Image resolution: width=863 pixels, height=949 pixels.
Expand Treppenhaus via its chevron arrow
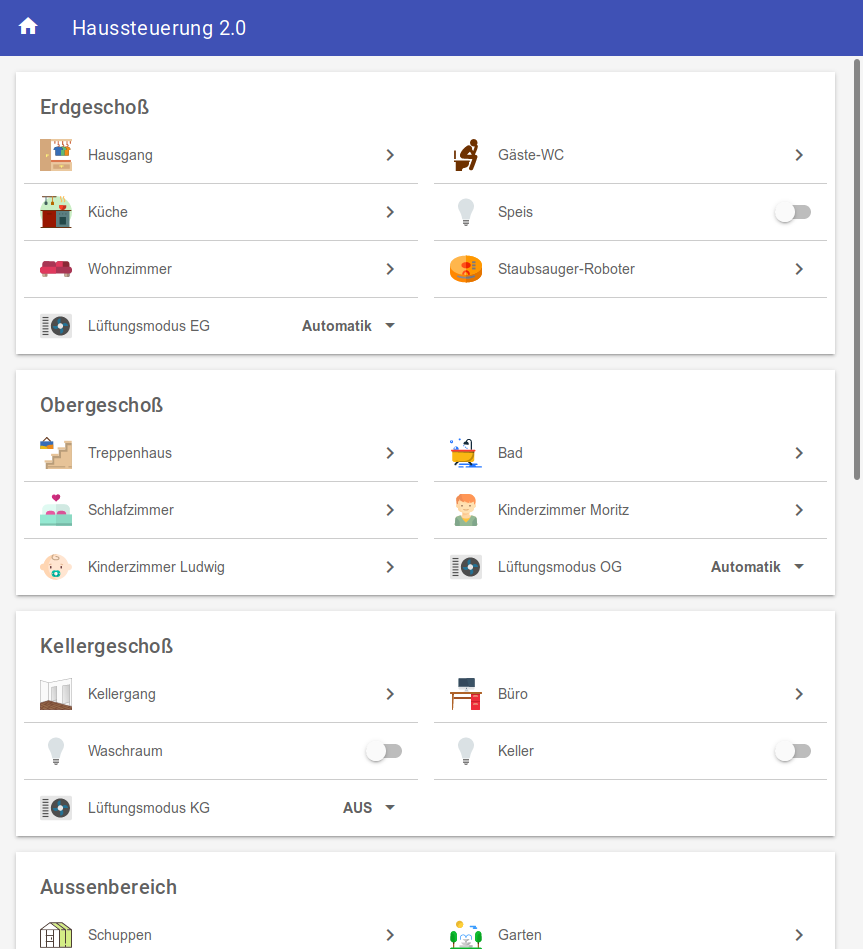[390, 453]
